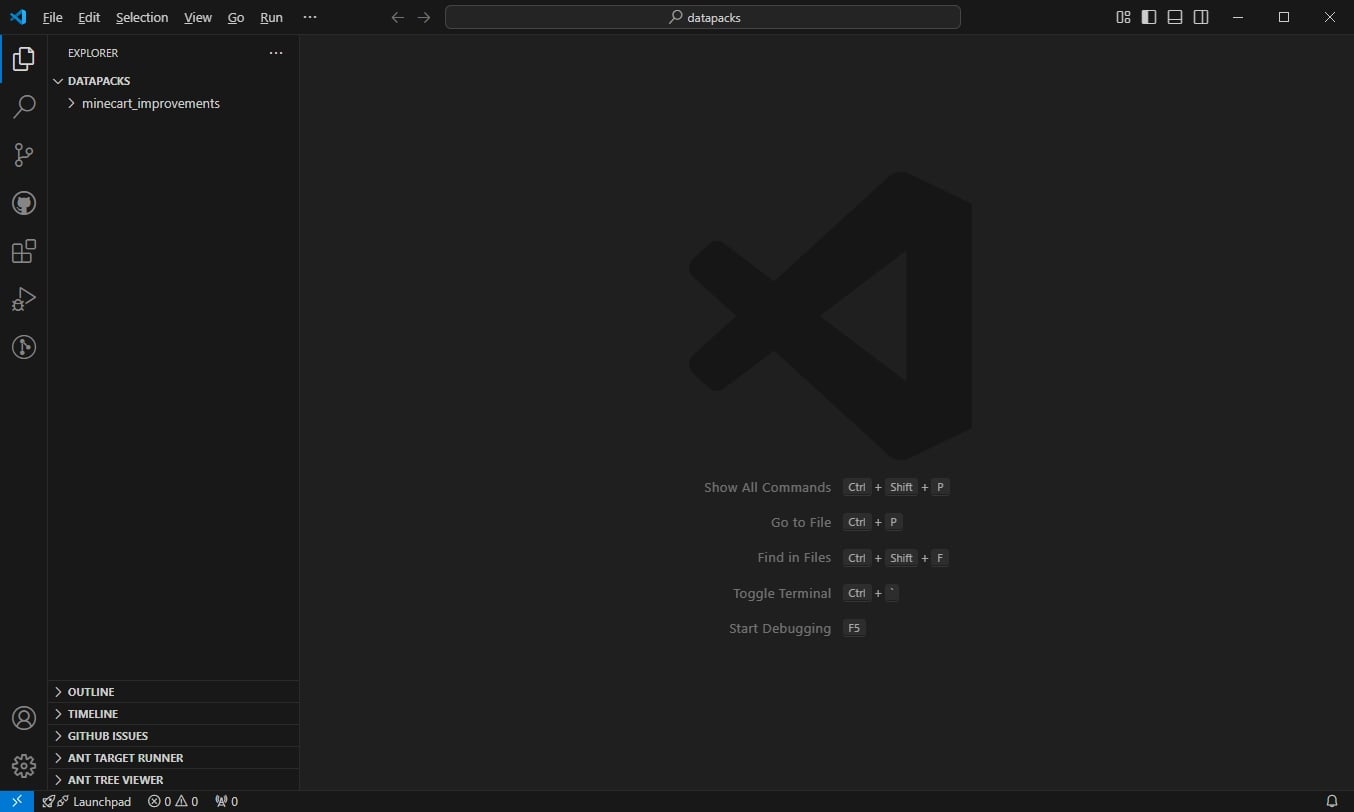Screen dimensions: 1354x812
Task: Open the Run and Debug view
Action: tap(23, 299)
